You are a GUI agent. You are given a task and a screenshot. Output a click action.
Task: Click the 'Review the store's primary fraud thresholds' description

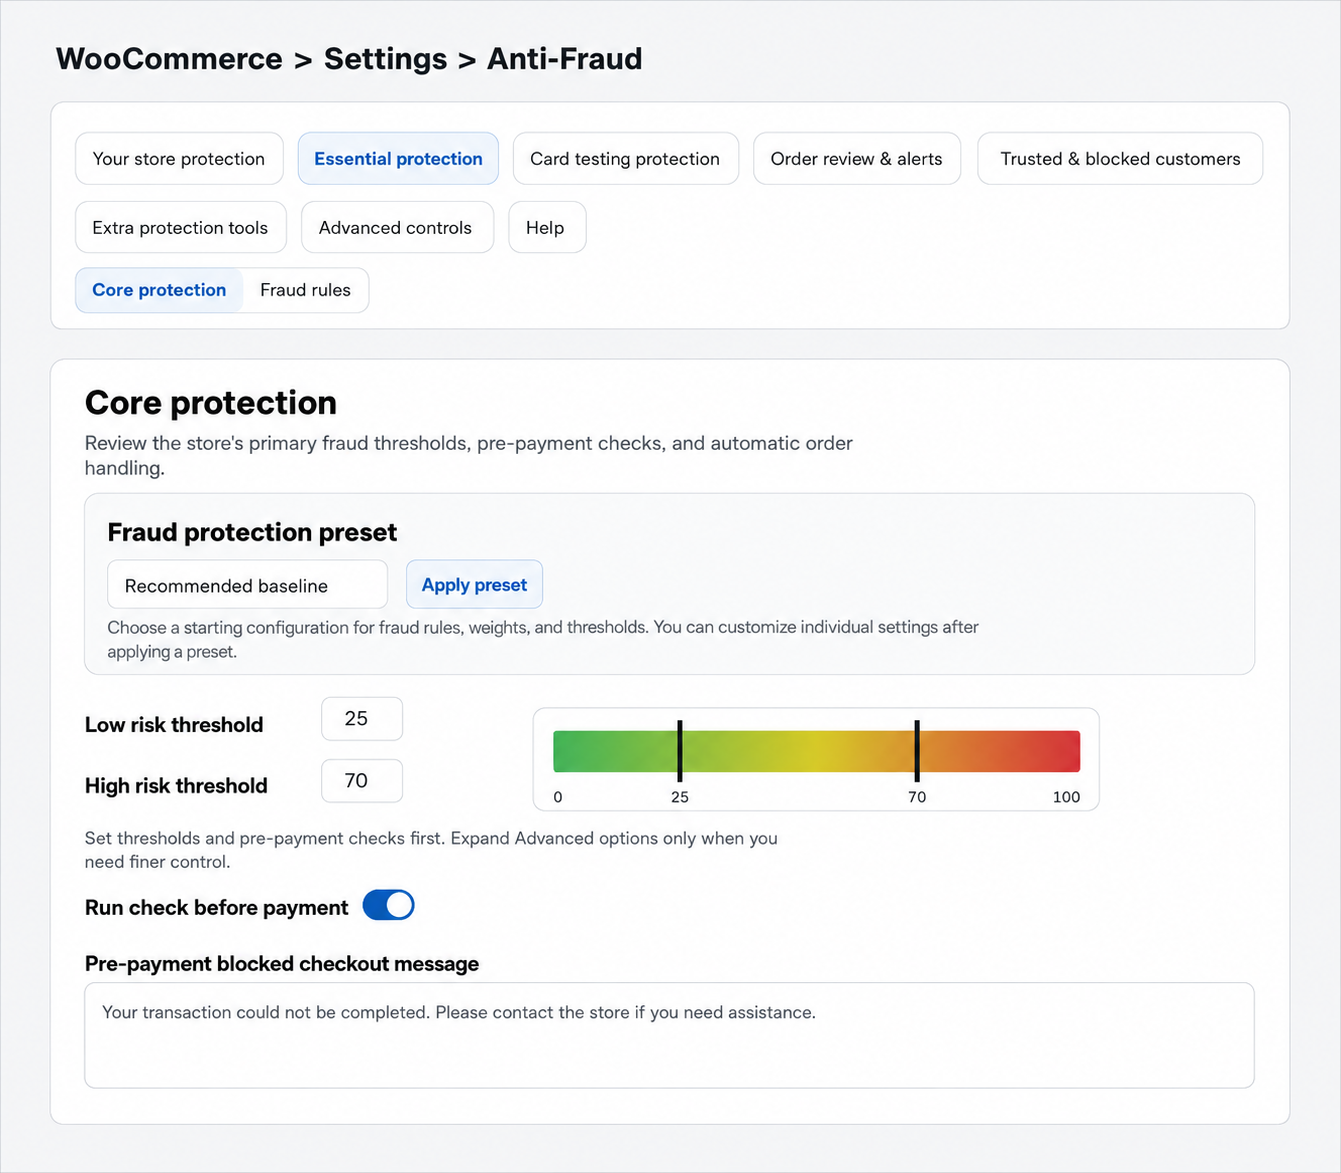pyautogui.click(x=469, y=455)
